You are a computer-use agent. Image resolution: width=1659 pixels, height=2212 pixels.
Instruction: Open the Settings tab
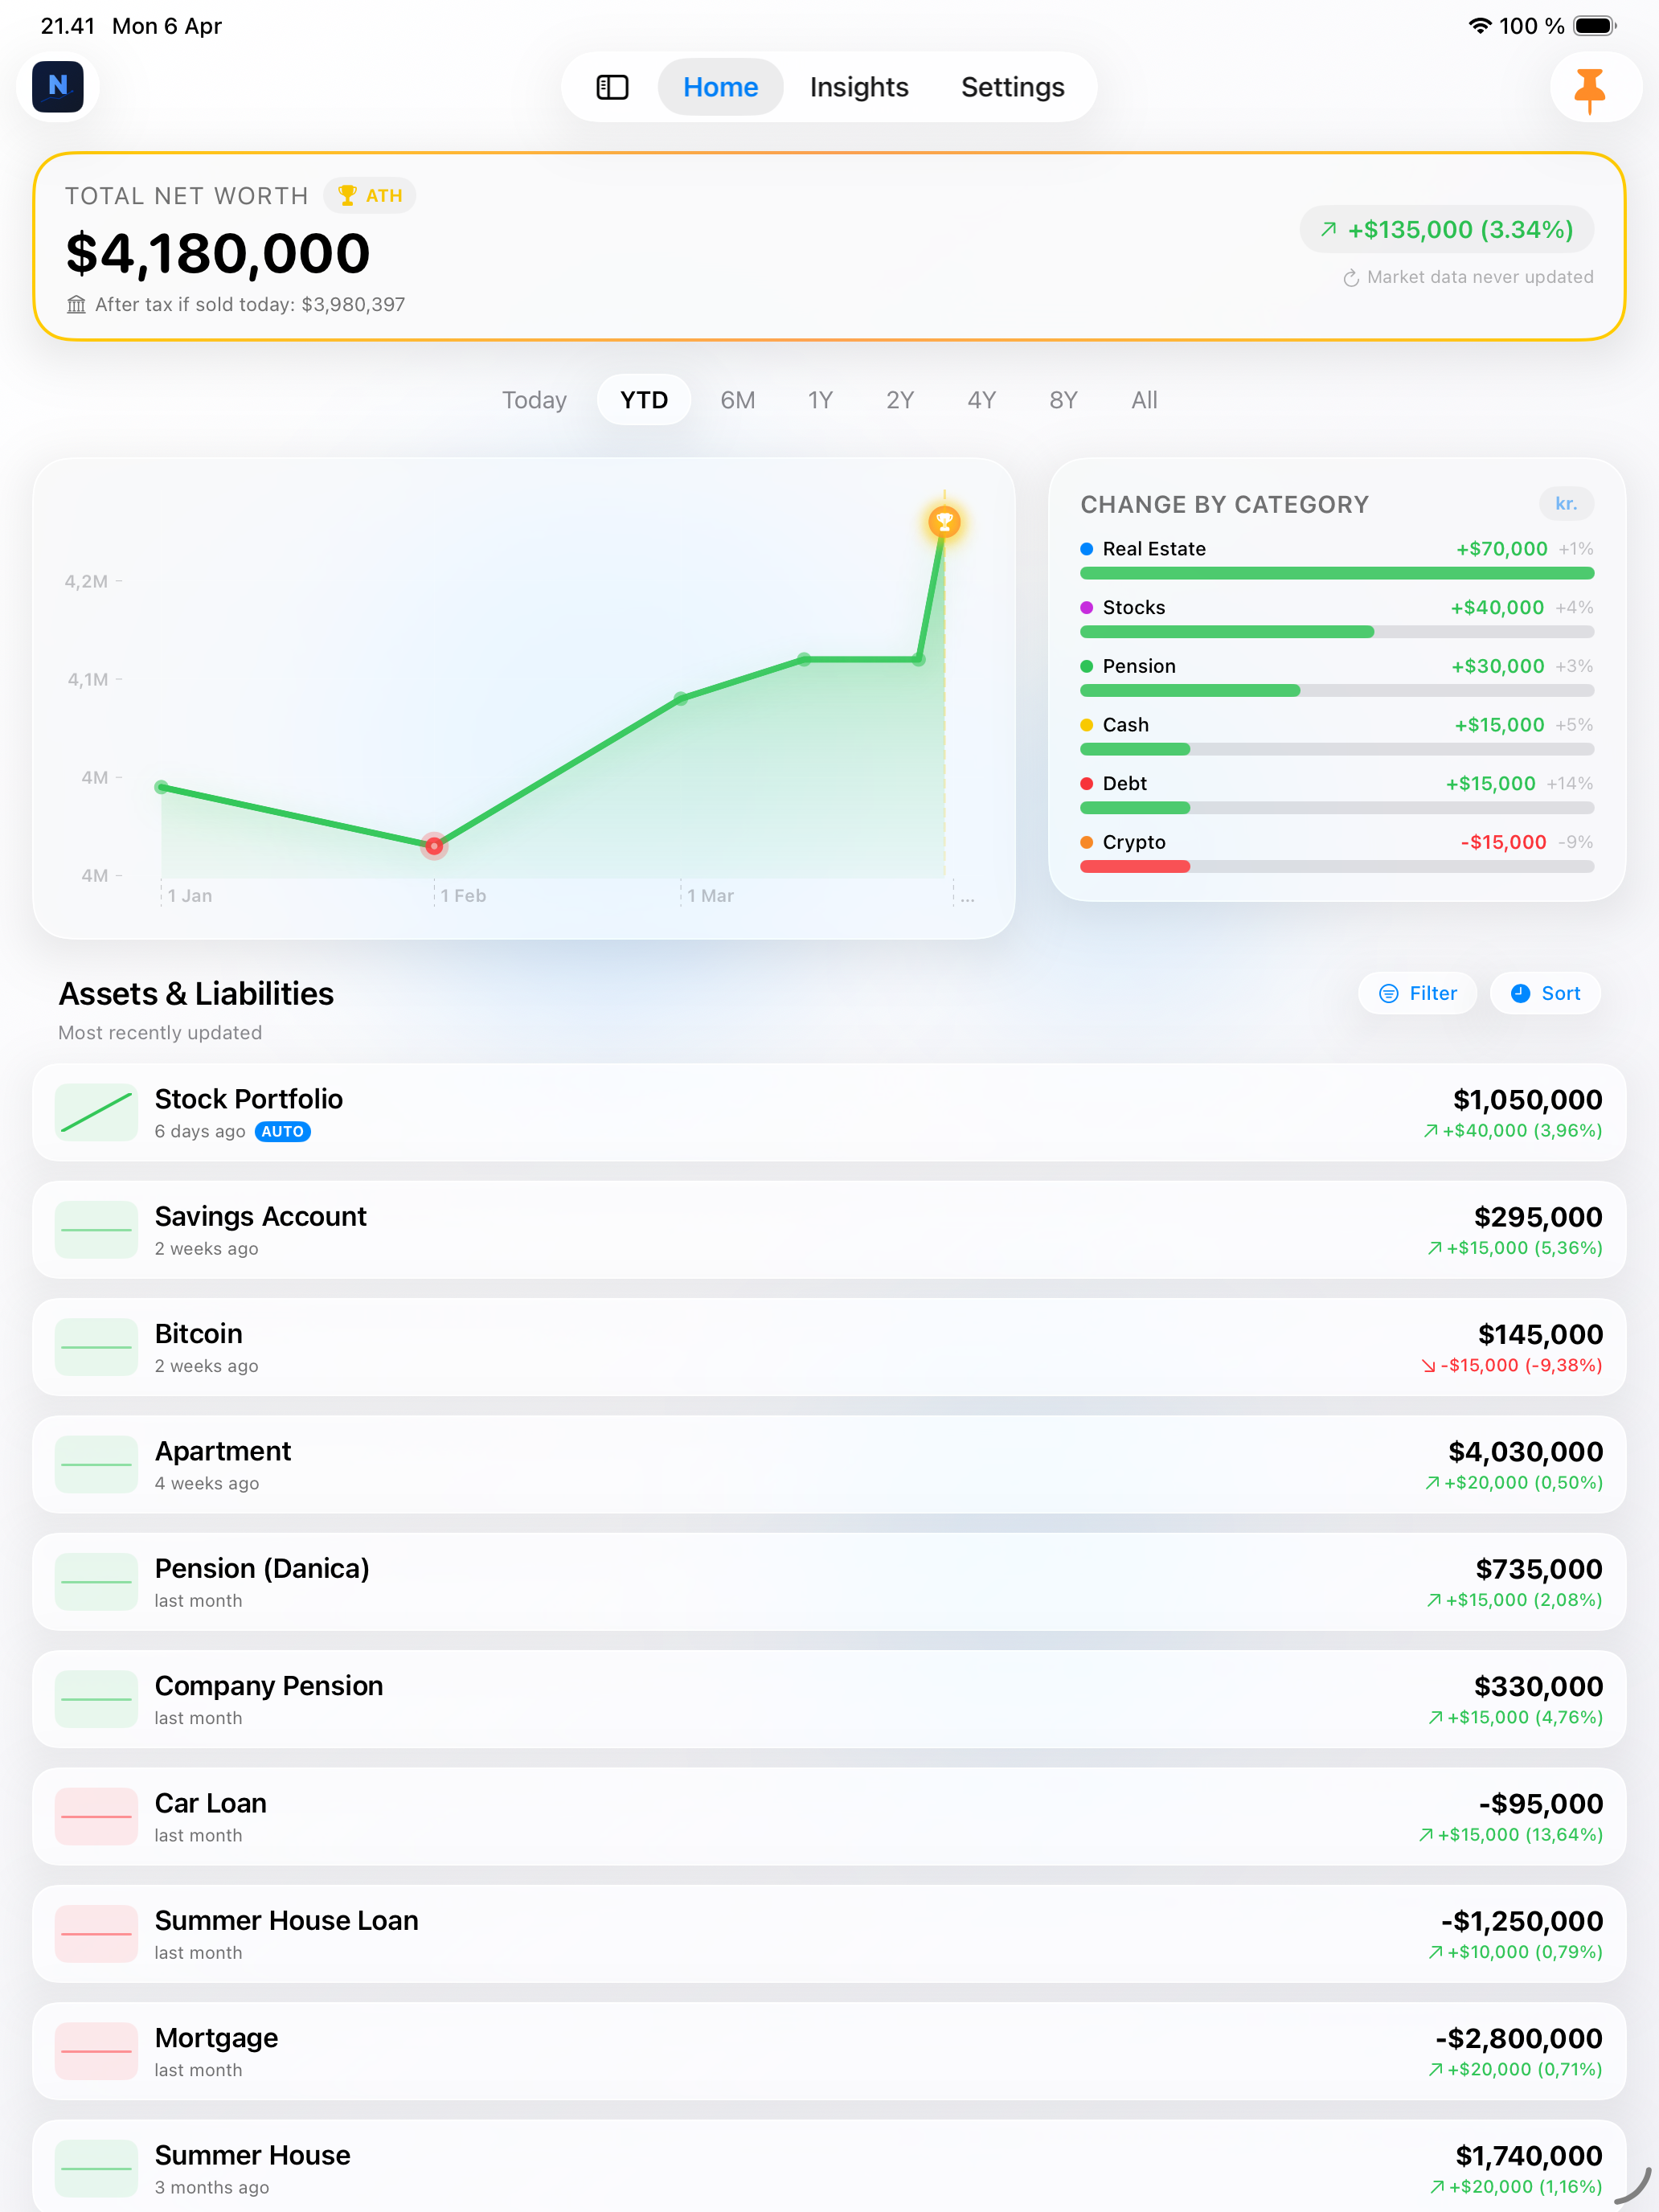click(x=1012, y=87)
